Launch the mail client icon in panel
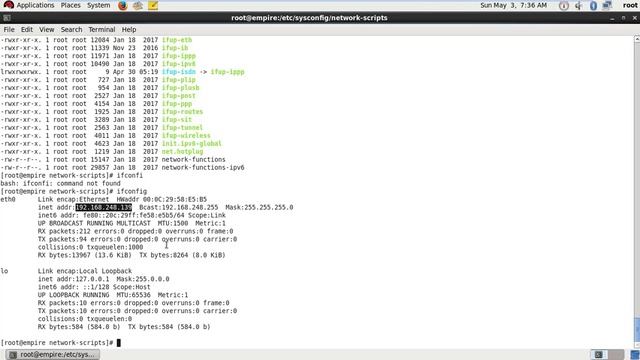 tap(138, 6)
